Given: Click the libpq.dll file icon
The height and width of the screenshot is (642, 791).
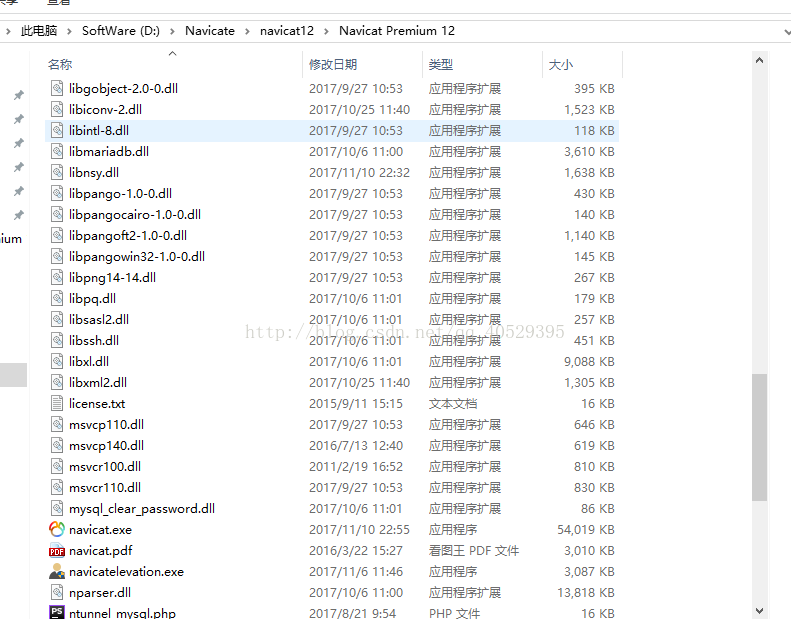Looking at the screenshot, I should (x=57, y=299).
